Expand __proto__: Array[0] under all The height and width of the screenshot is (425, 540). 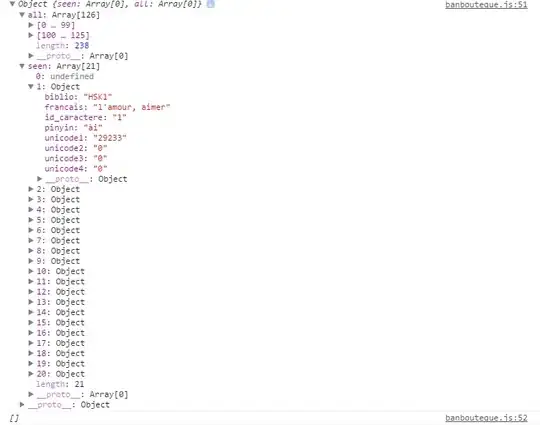(x=31, y=55)
